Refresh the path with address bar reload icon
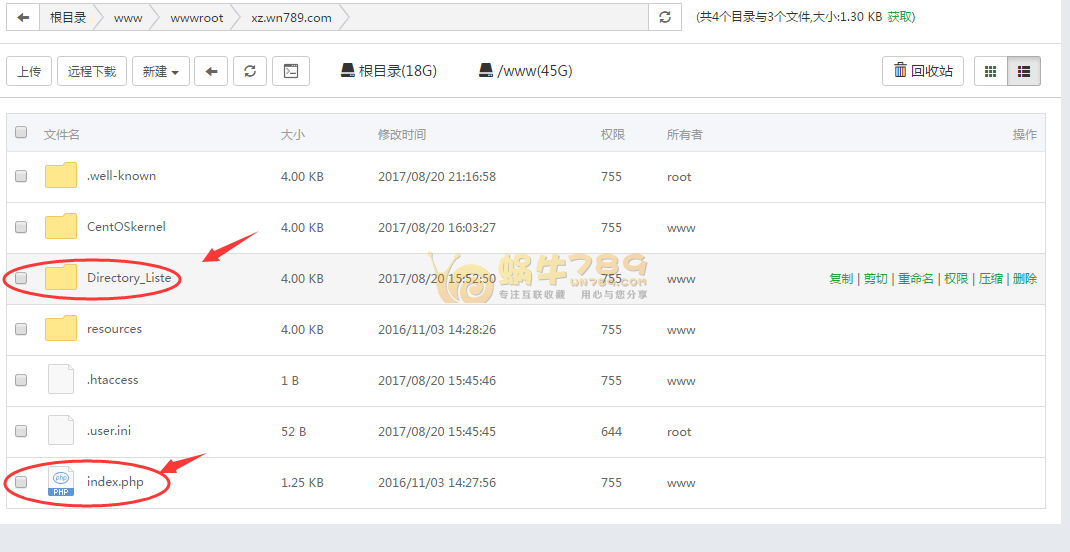The height and width of the screenshot is (552, 1070). 665,17
